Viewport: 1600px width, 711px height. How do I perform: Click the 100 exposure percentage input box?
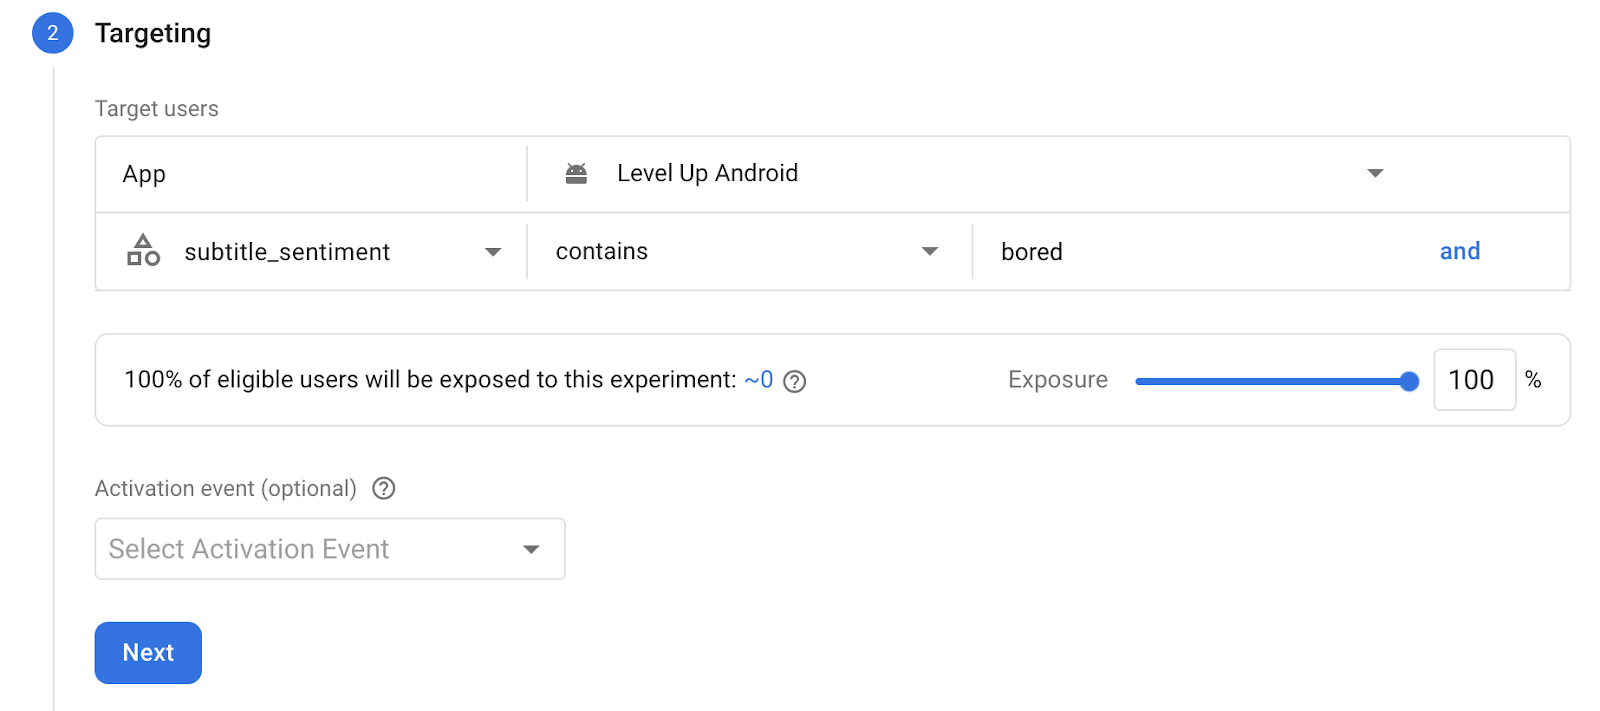[x=1474, y=380]
